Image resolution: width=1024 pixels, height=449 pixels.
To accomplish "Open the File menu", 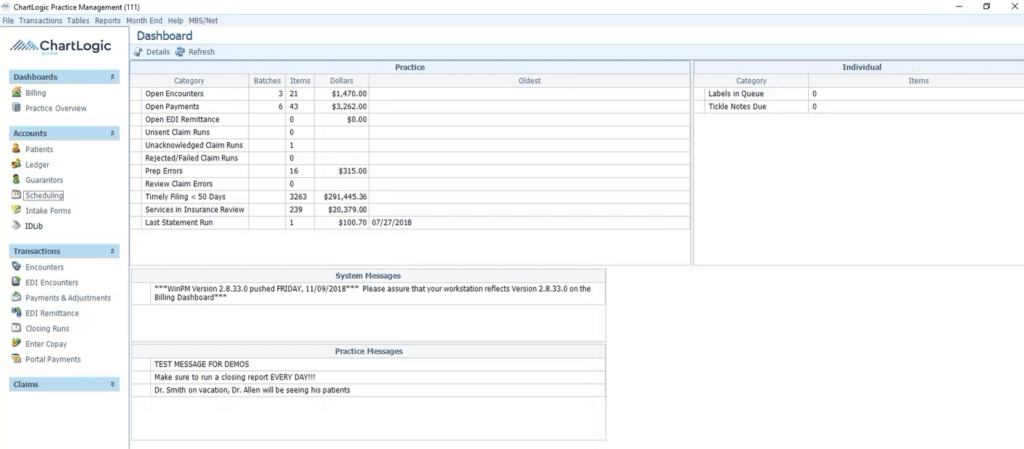I will coord(8,21).
